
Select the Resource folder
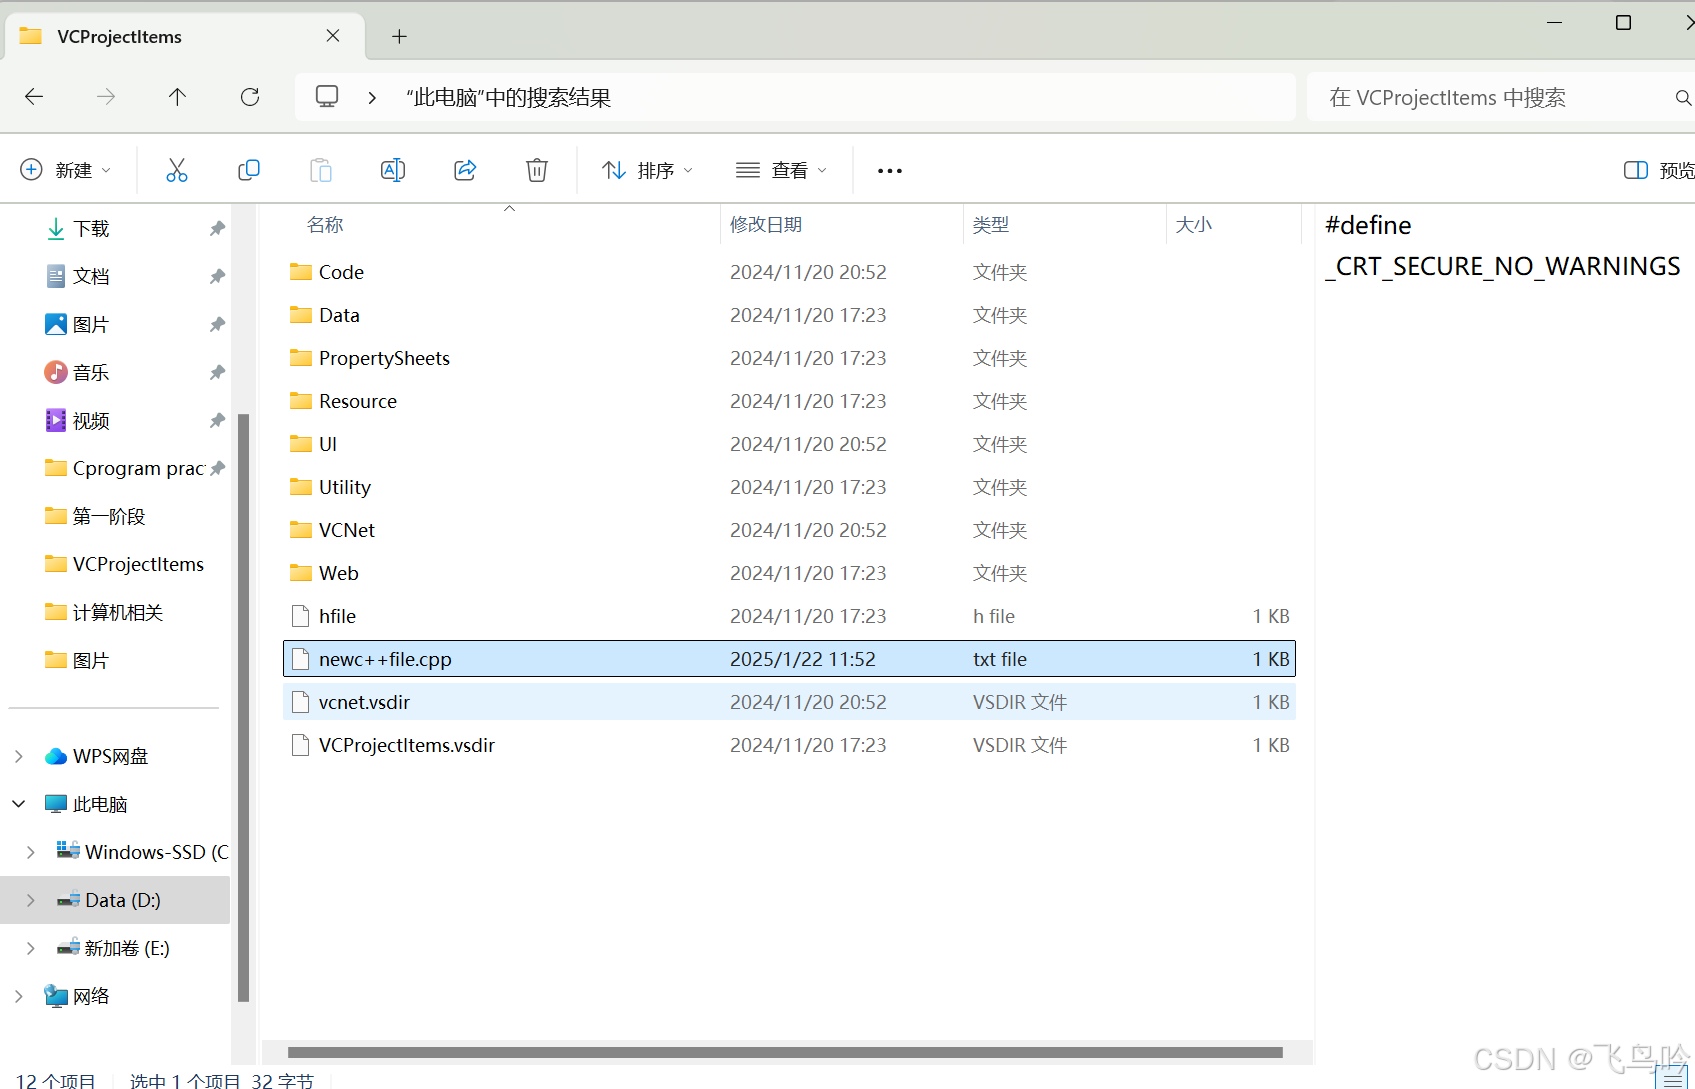click(789, 401)
